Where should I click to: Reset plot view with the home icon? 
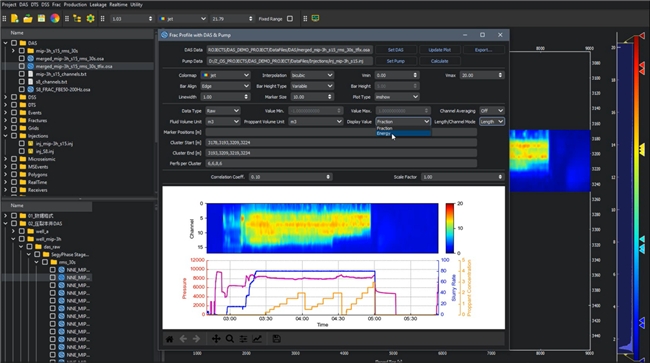coord(170,339)
